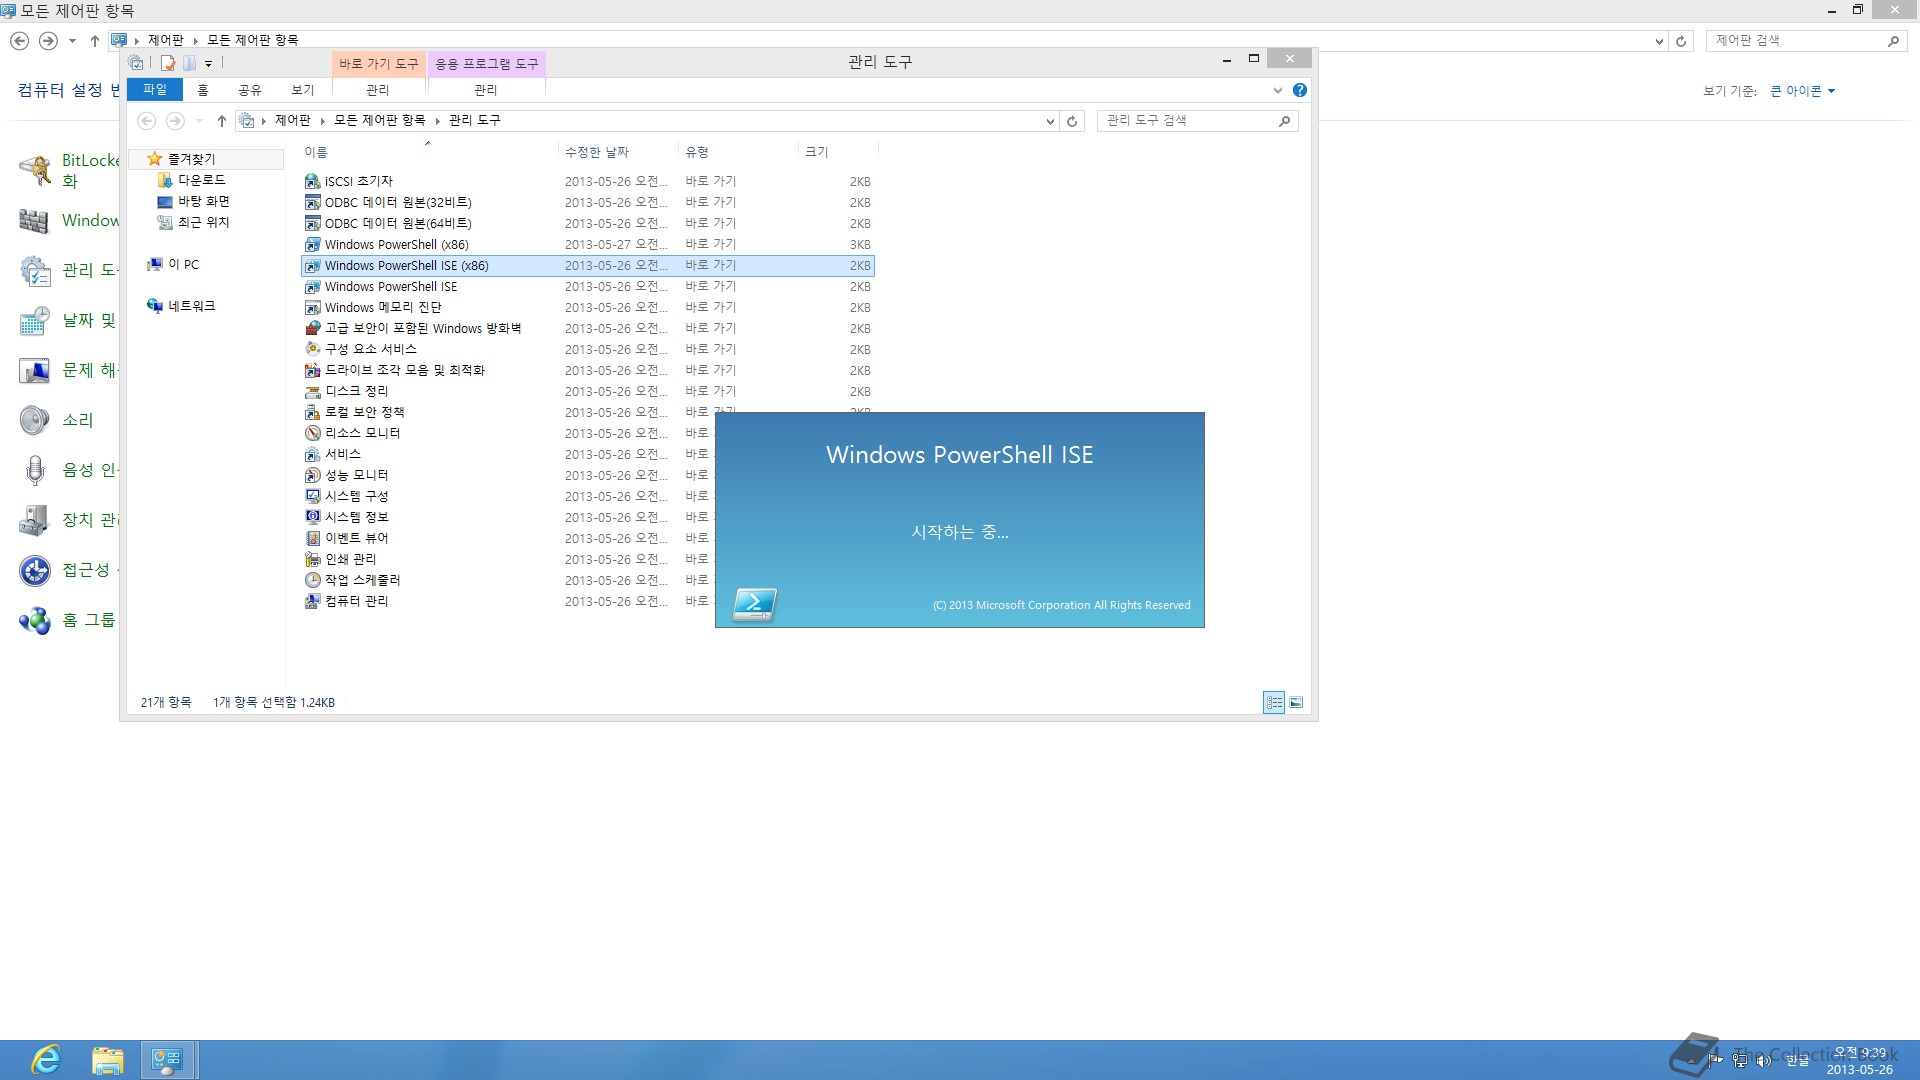Select 이 PC in the navigation pane

[183, 264]
